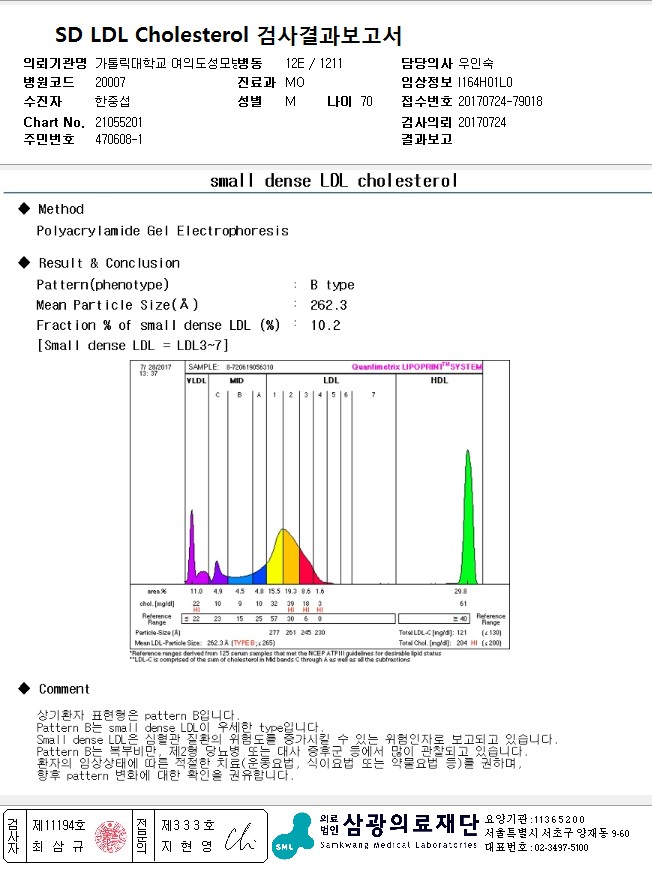Select comment line starting 'Pattern B는 small dense LDL이'
The image size is (652, 874).
pyautogui.click(x=179, y=727)
